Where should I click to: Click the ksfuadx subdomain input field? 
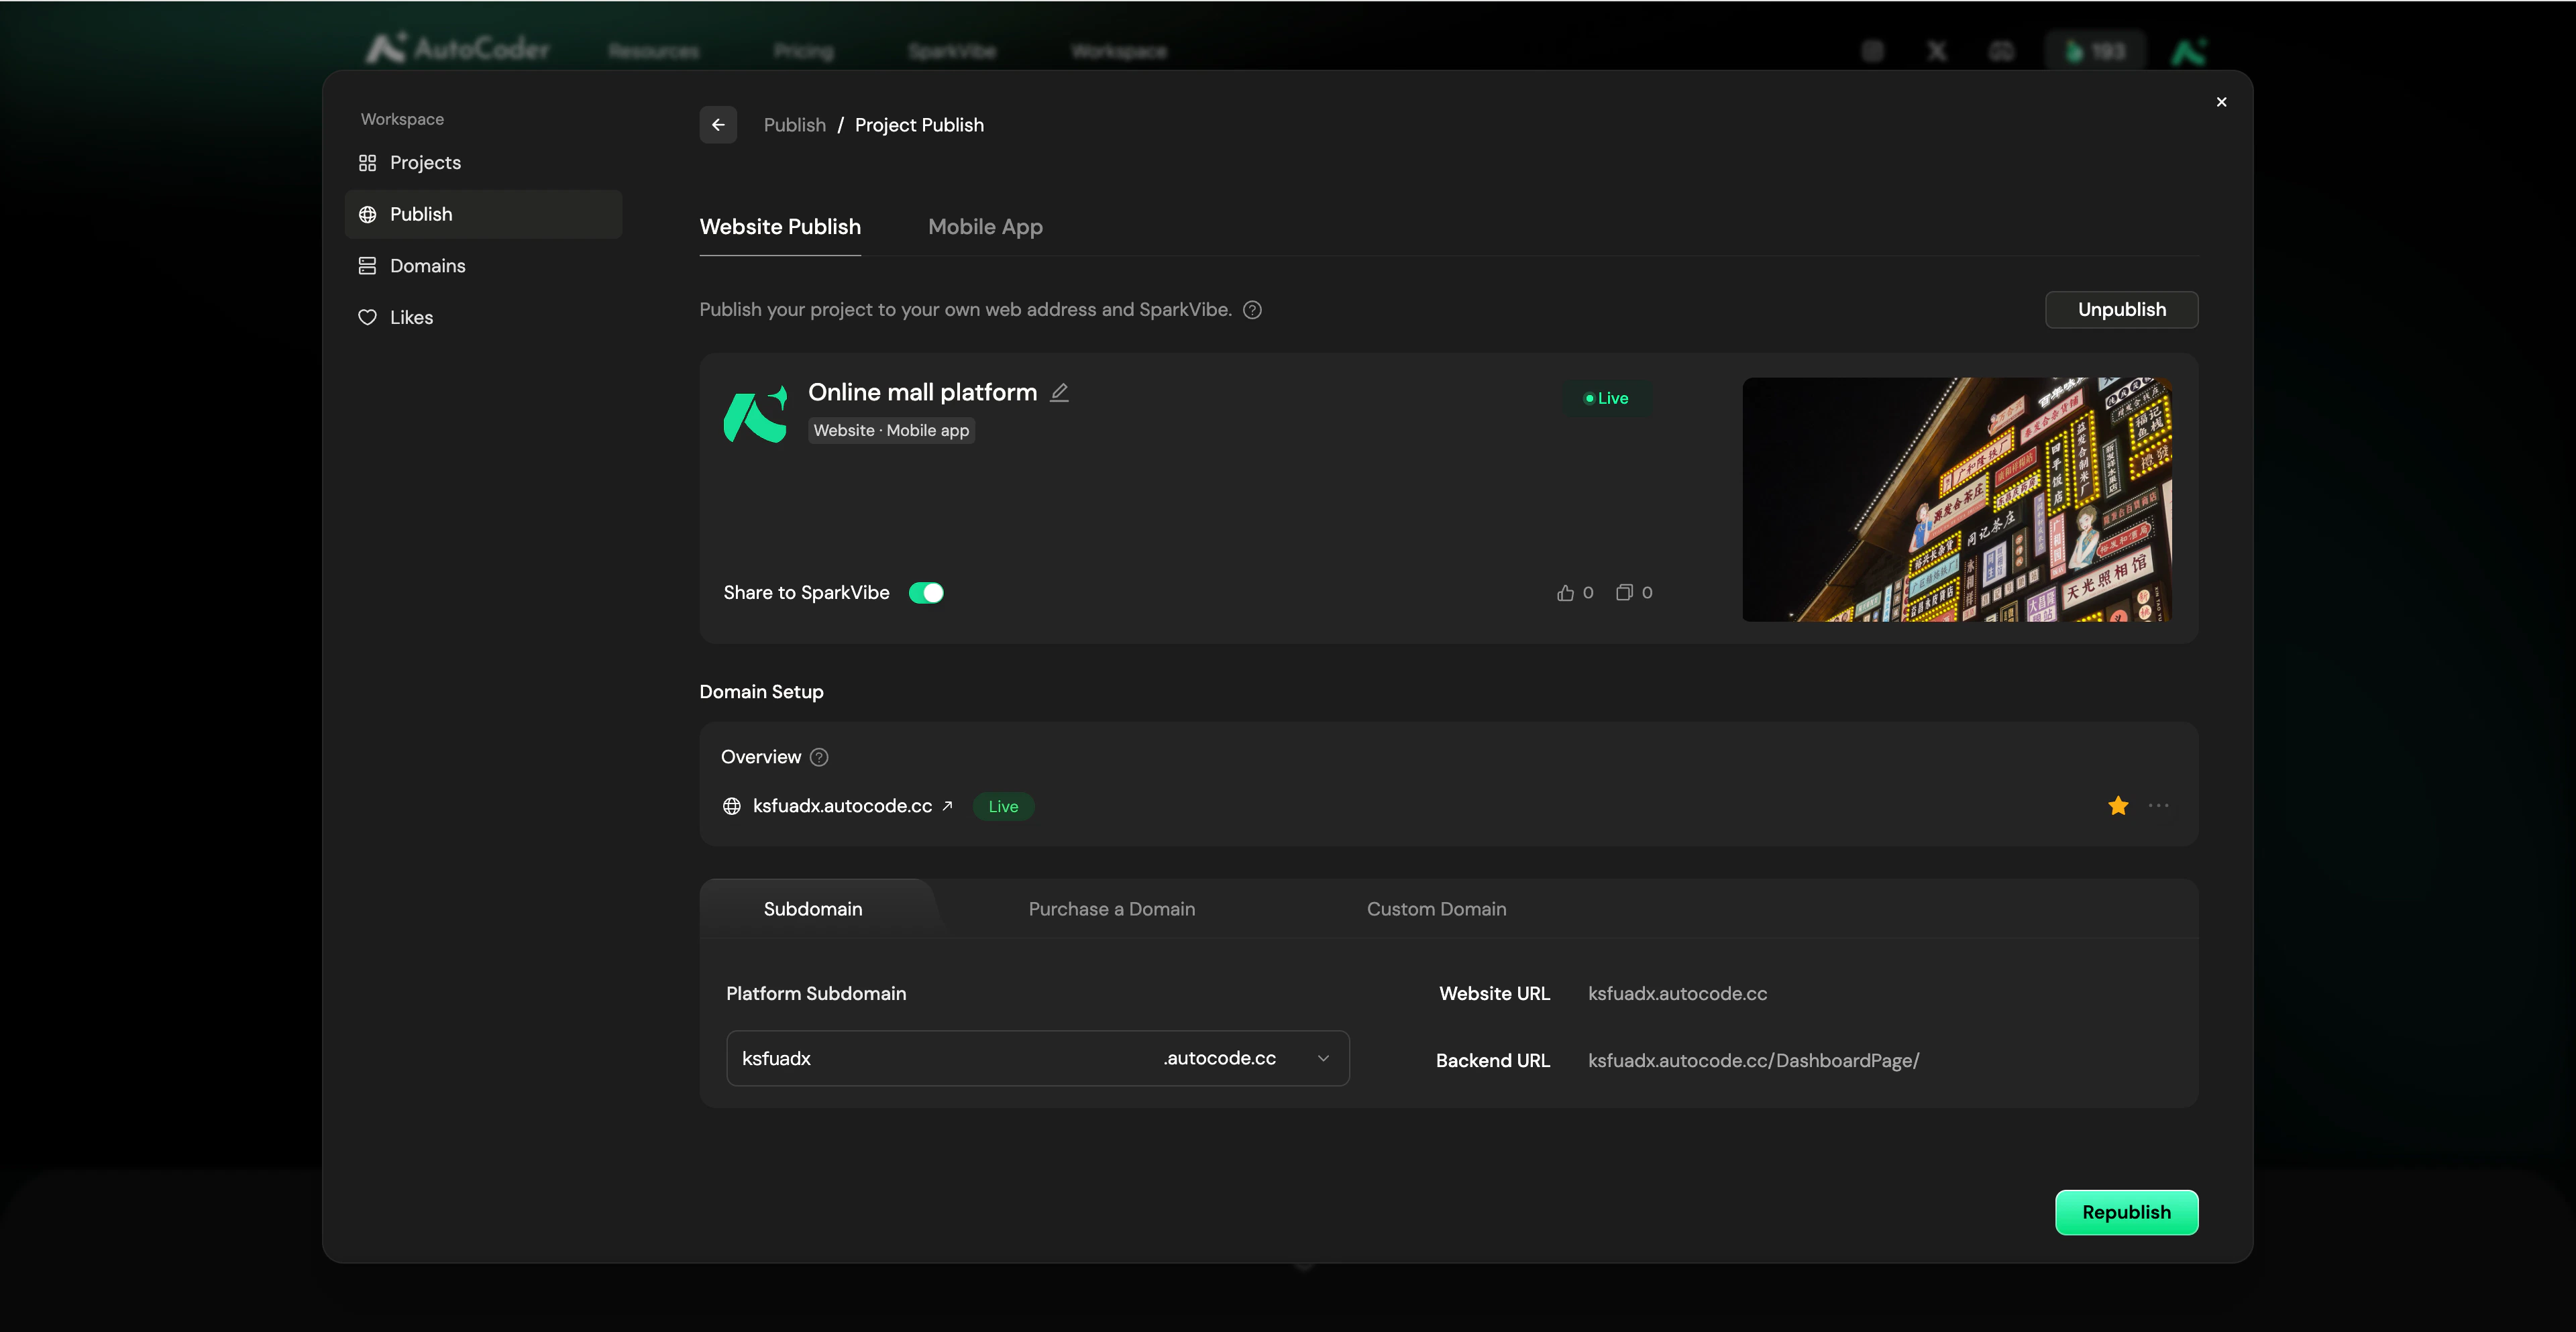coord(940,1058)
